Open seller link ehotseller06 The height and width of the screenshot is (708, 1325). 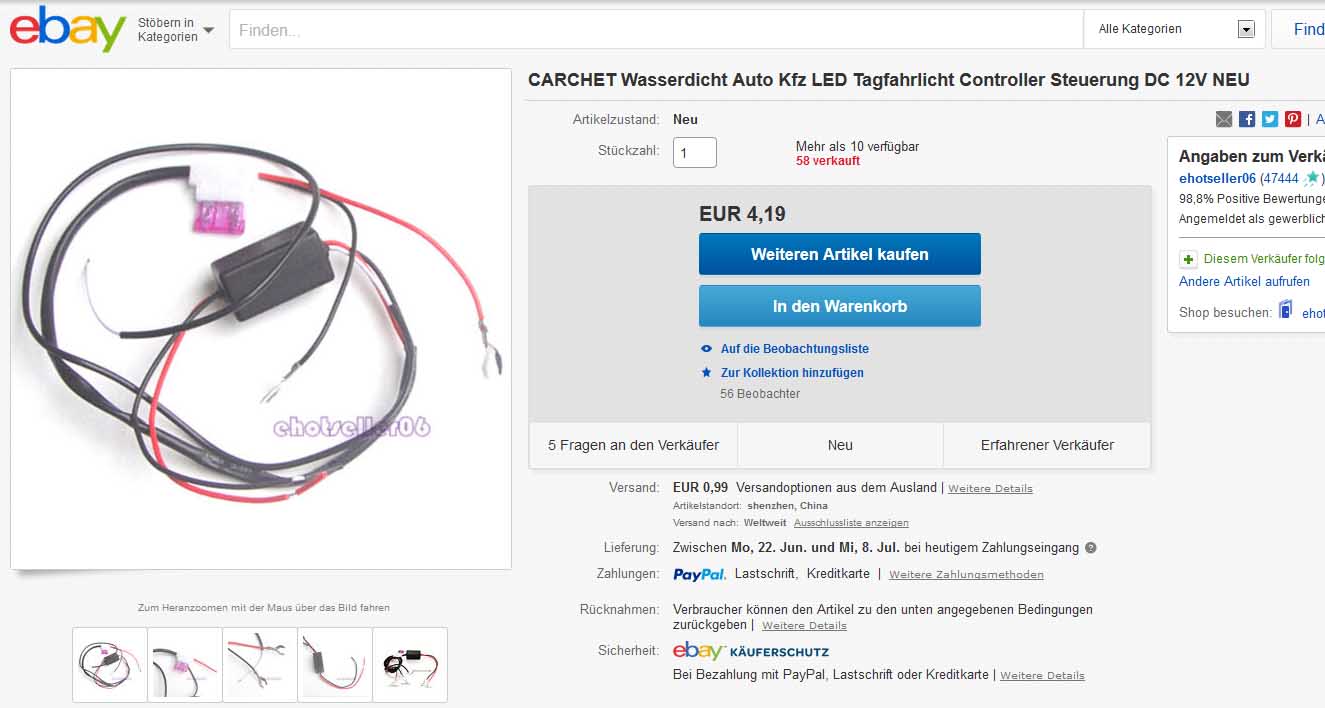point(1217,178)
